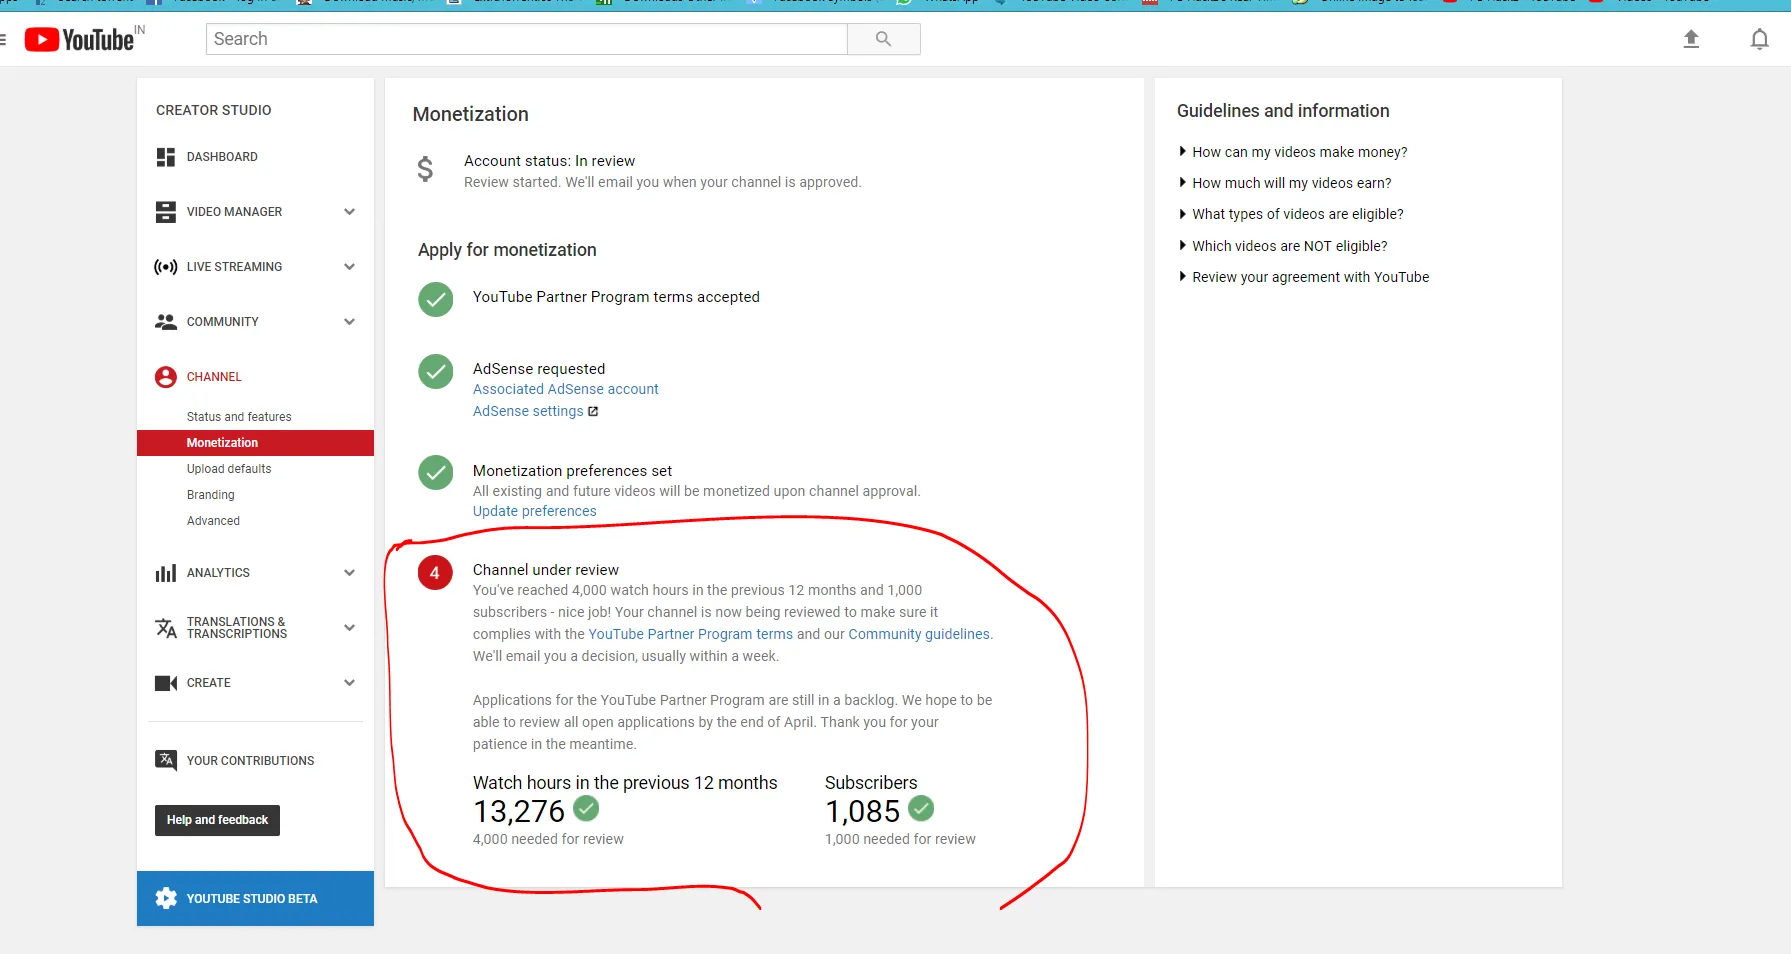Click the dollar sign account status icon
The height and width of the screenshot is (954, 1791).
pyautogui.click(x=425, y=169)
